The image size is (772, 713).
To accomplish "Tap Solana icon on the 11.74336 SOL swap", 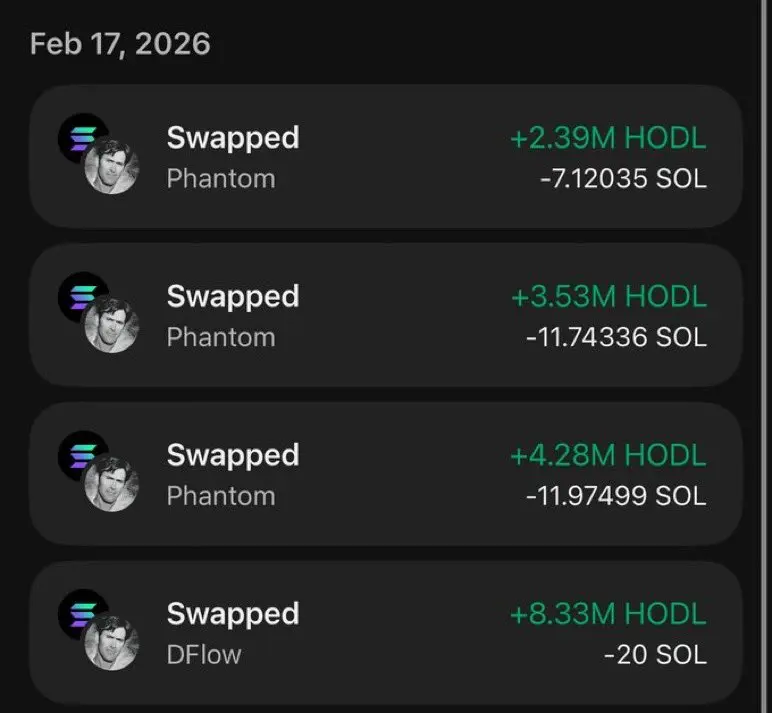I will click(81, 295).
